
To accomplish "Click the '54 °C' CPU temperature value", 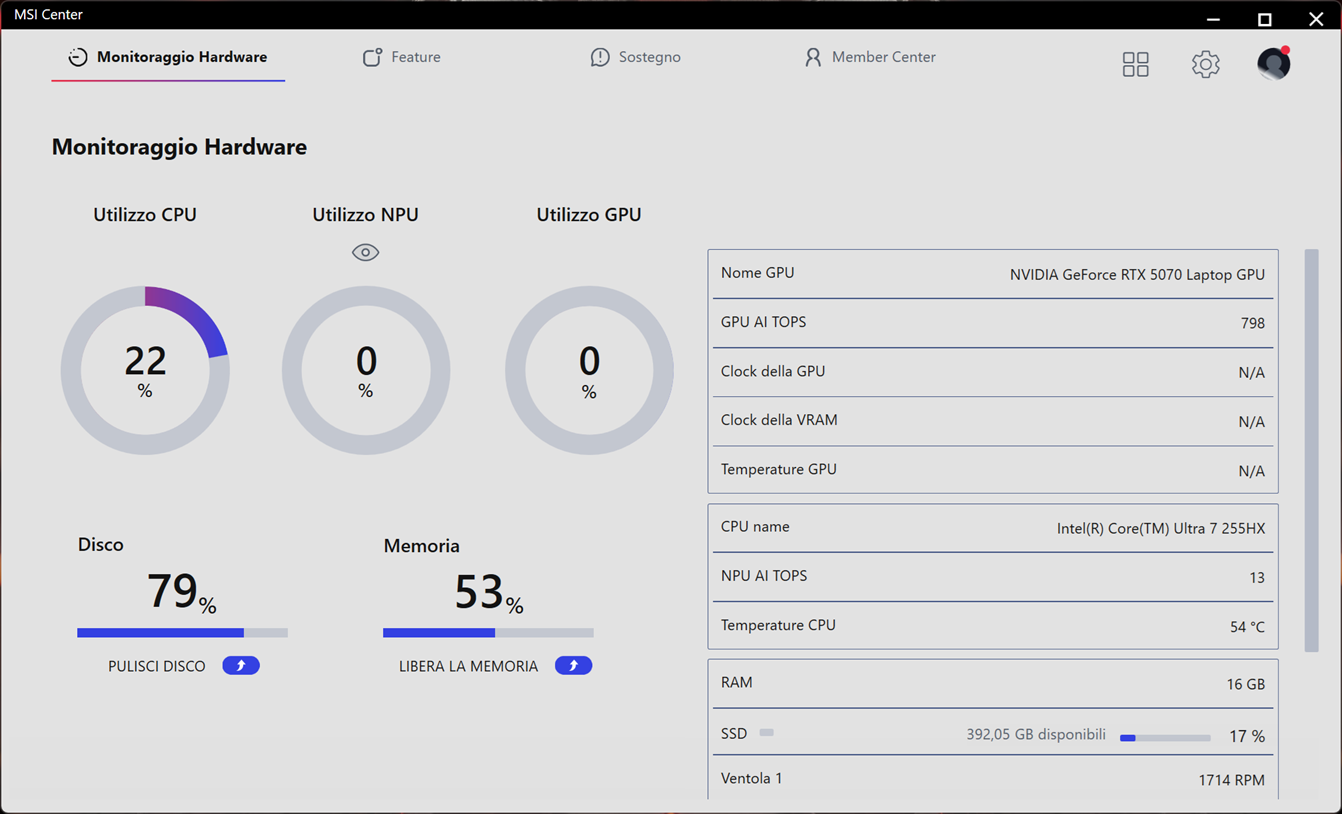I will coord(1247,627).
